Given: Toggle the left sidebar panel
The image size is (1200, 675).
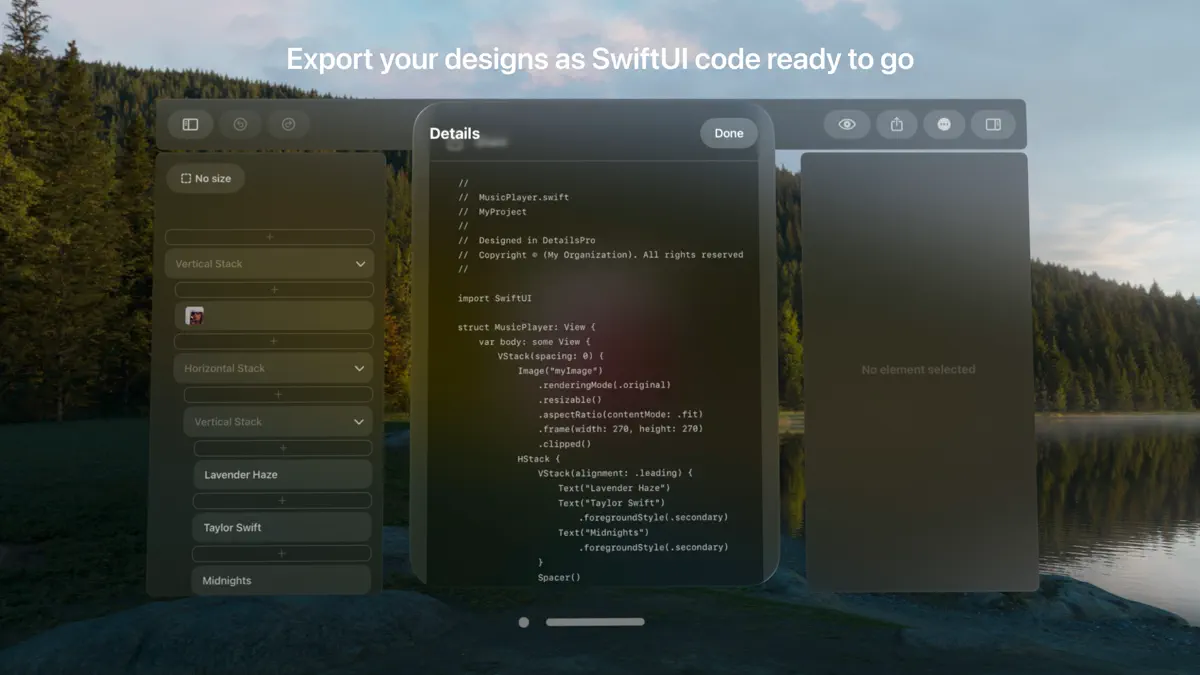Looking at the screenshot, I should pyautogui.click(x=189, y=124).
